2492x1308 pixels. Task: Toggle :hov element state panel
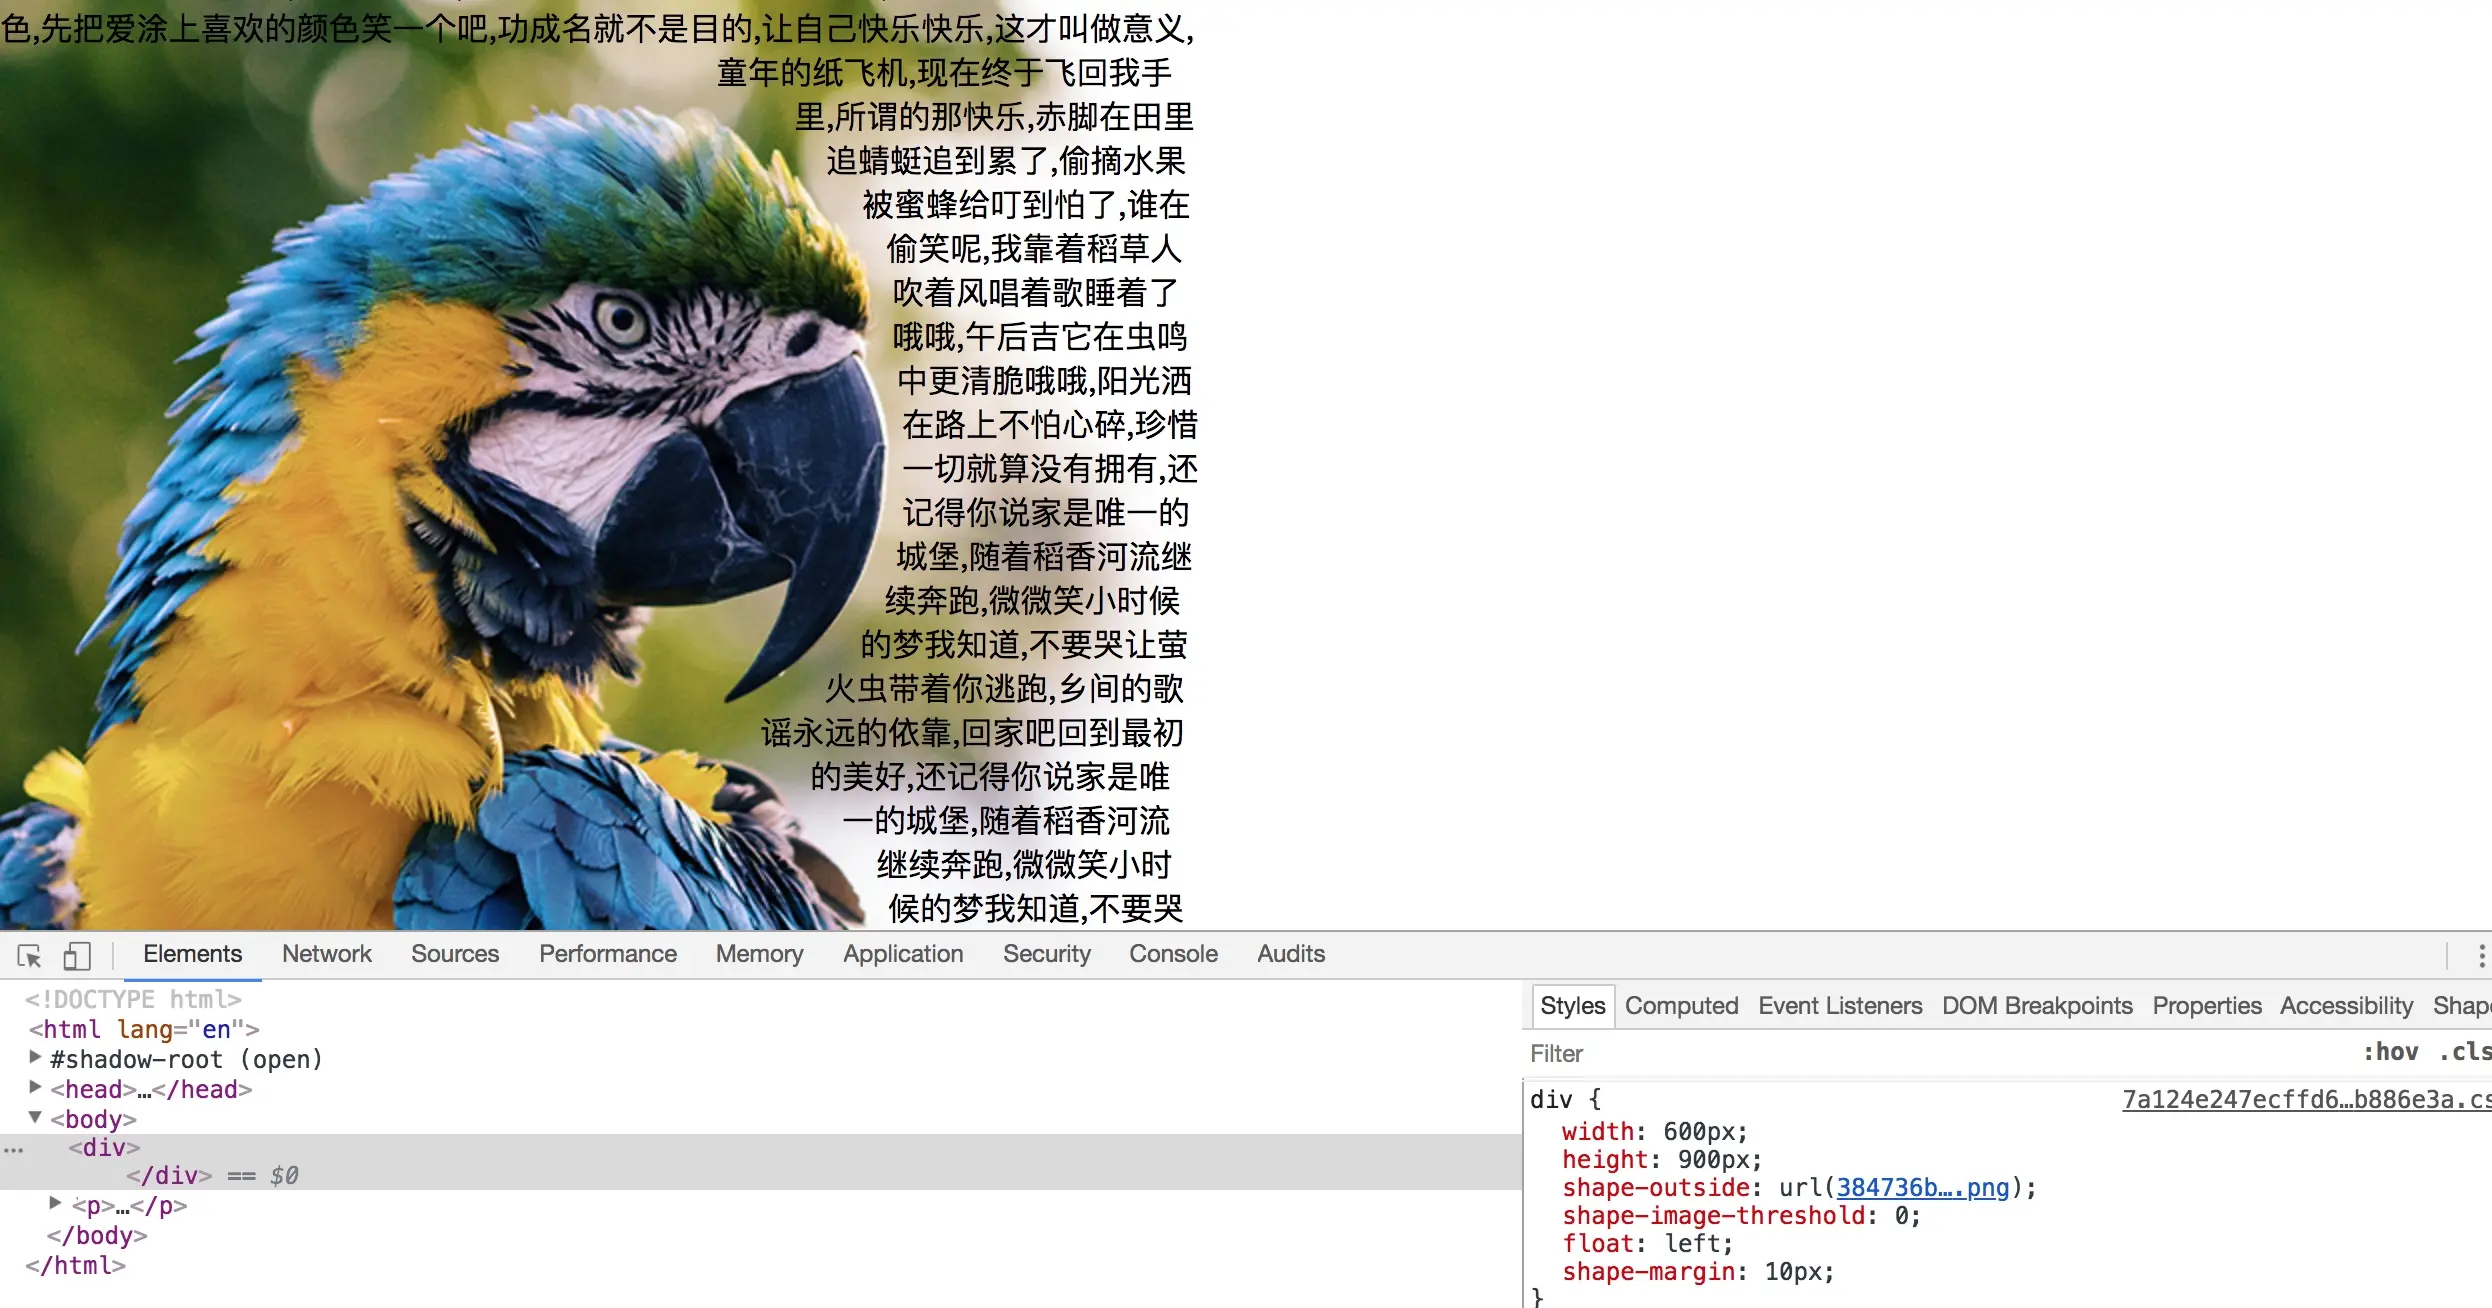tap(2390, 1052)
